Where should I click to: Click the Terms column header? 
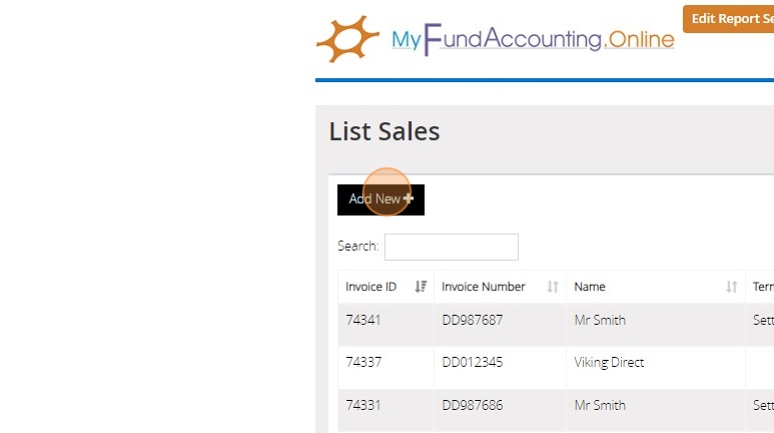point(762,287)
